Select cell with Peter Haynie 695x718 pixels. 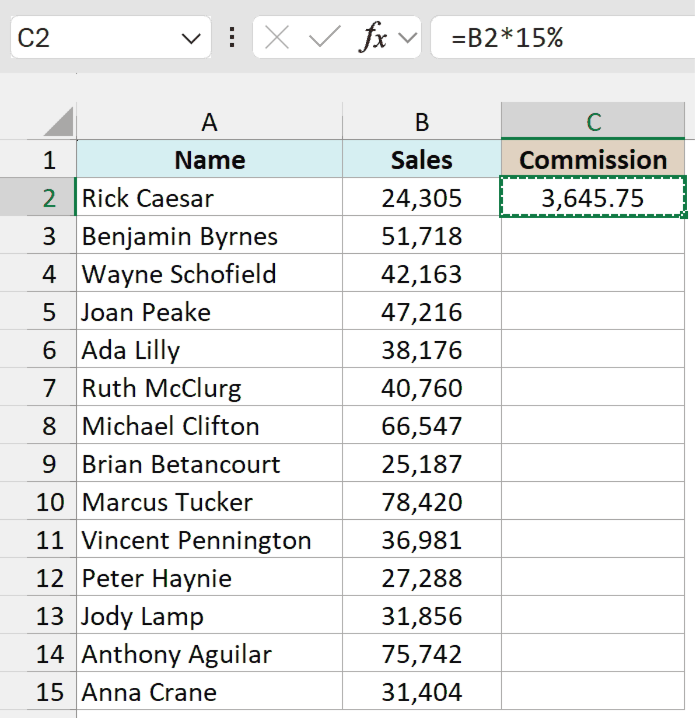tap(210, 577)
